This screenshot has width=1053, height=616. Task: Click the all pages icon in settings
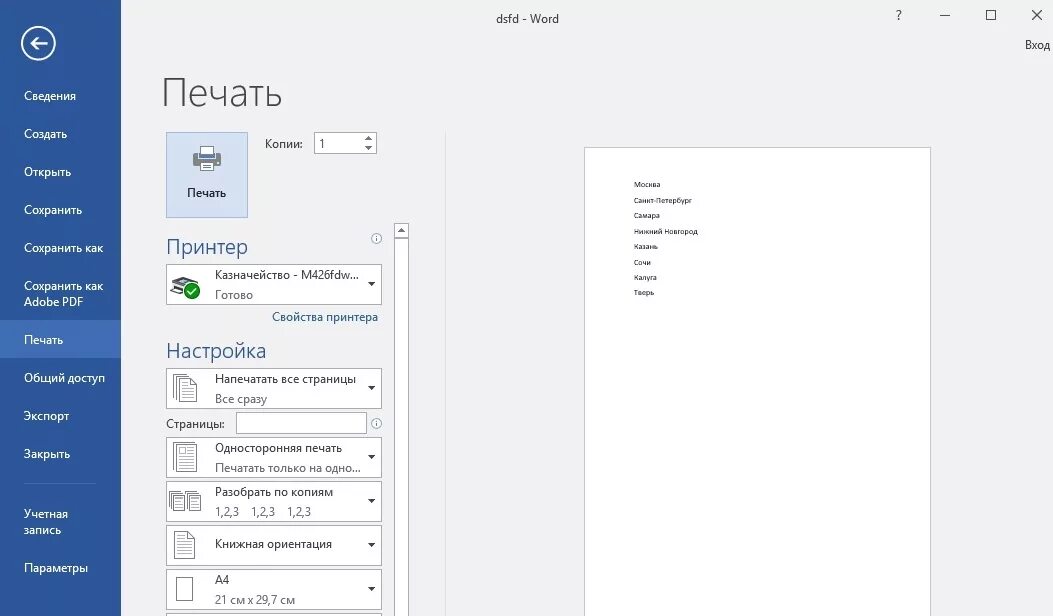(185, 388)
